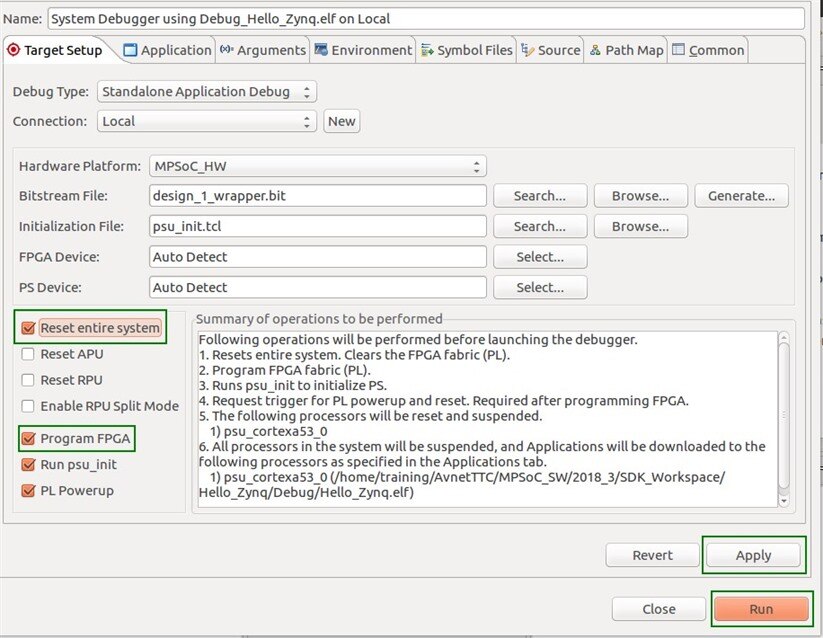This screenshot has width=823, height=638.
Task: Click Generate for the bitstream file
Action: [741, 196]
